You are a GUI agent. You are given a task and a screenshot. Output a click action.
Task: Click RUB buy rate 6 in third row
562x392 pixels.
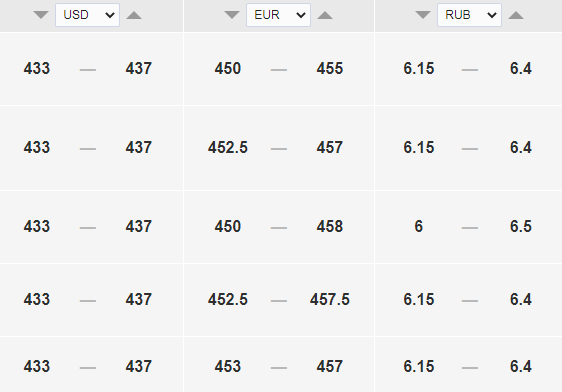pyautogui.click(x=419, y=226)
